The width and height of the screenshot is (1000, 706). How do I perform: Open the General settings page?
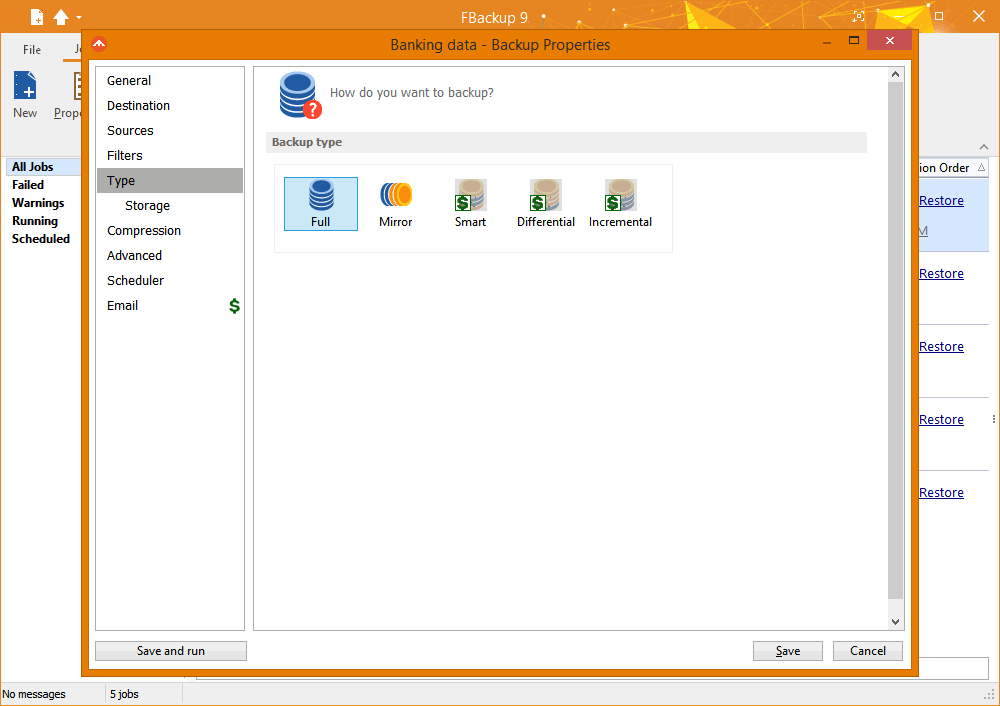click(170, 80)
